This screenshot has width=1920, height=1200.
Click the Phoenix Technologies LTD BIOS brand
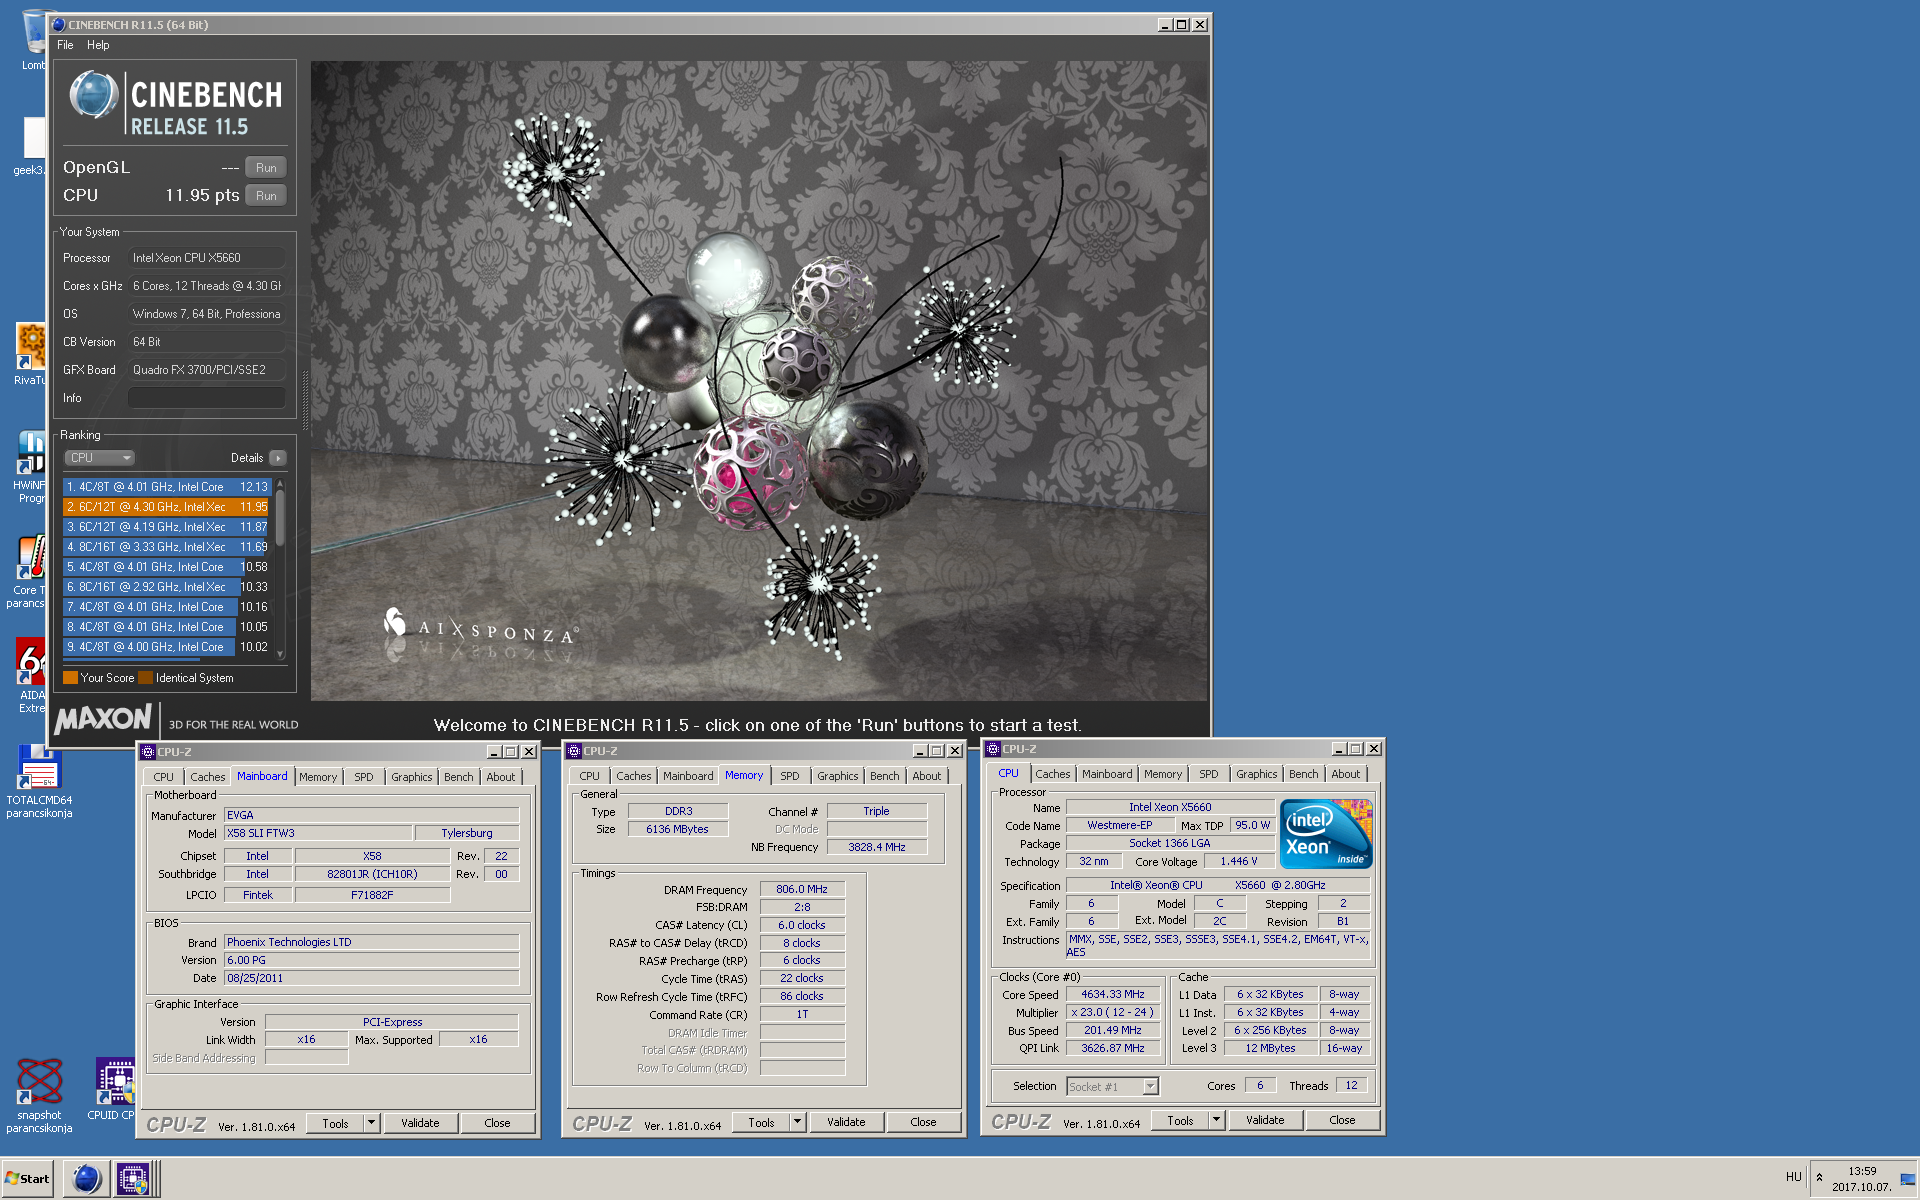tap(371, 942)
